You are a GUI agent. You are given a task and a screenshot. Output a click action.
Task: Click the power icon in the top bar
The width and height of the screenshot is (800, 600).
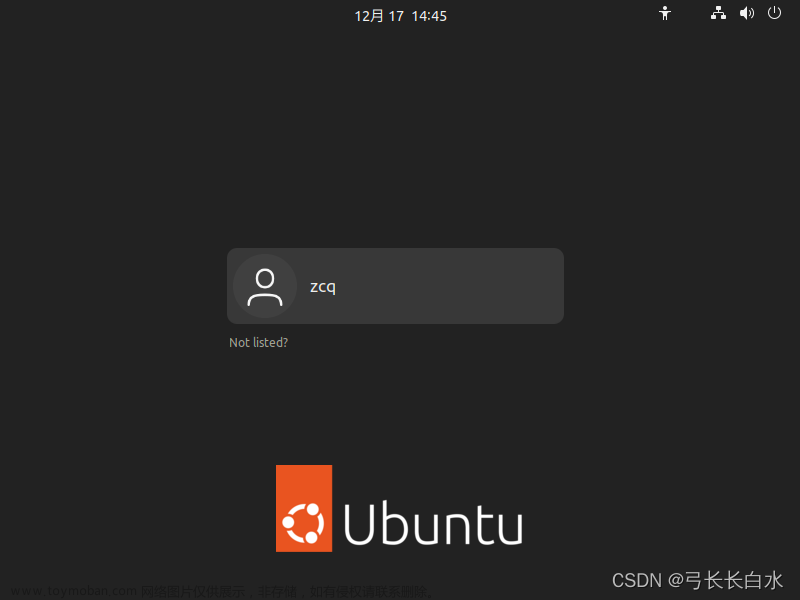coord(775,13)
